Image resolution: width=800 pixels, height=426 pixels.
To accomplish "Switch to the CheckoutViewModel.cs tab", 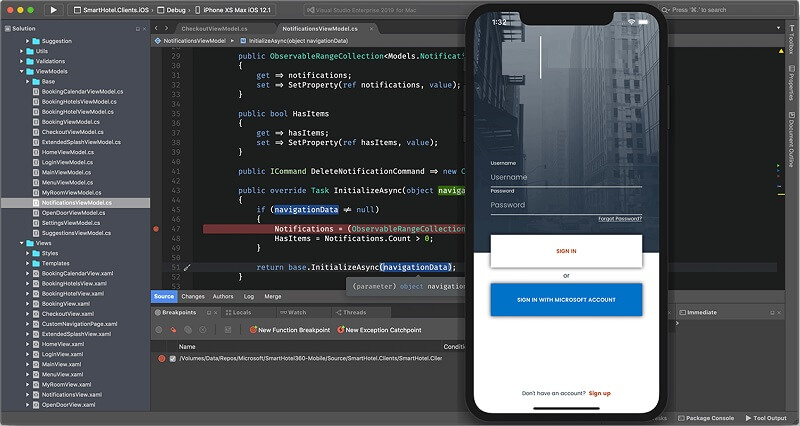I will click(x=215, y=29).
